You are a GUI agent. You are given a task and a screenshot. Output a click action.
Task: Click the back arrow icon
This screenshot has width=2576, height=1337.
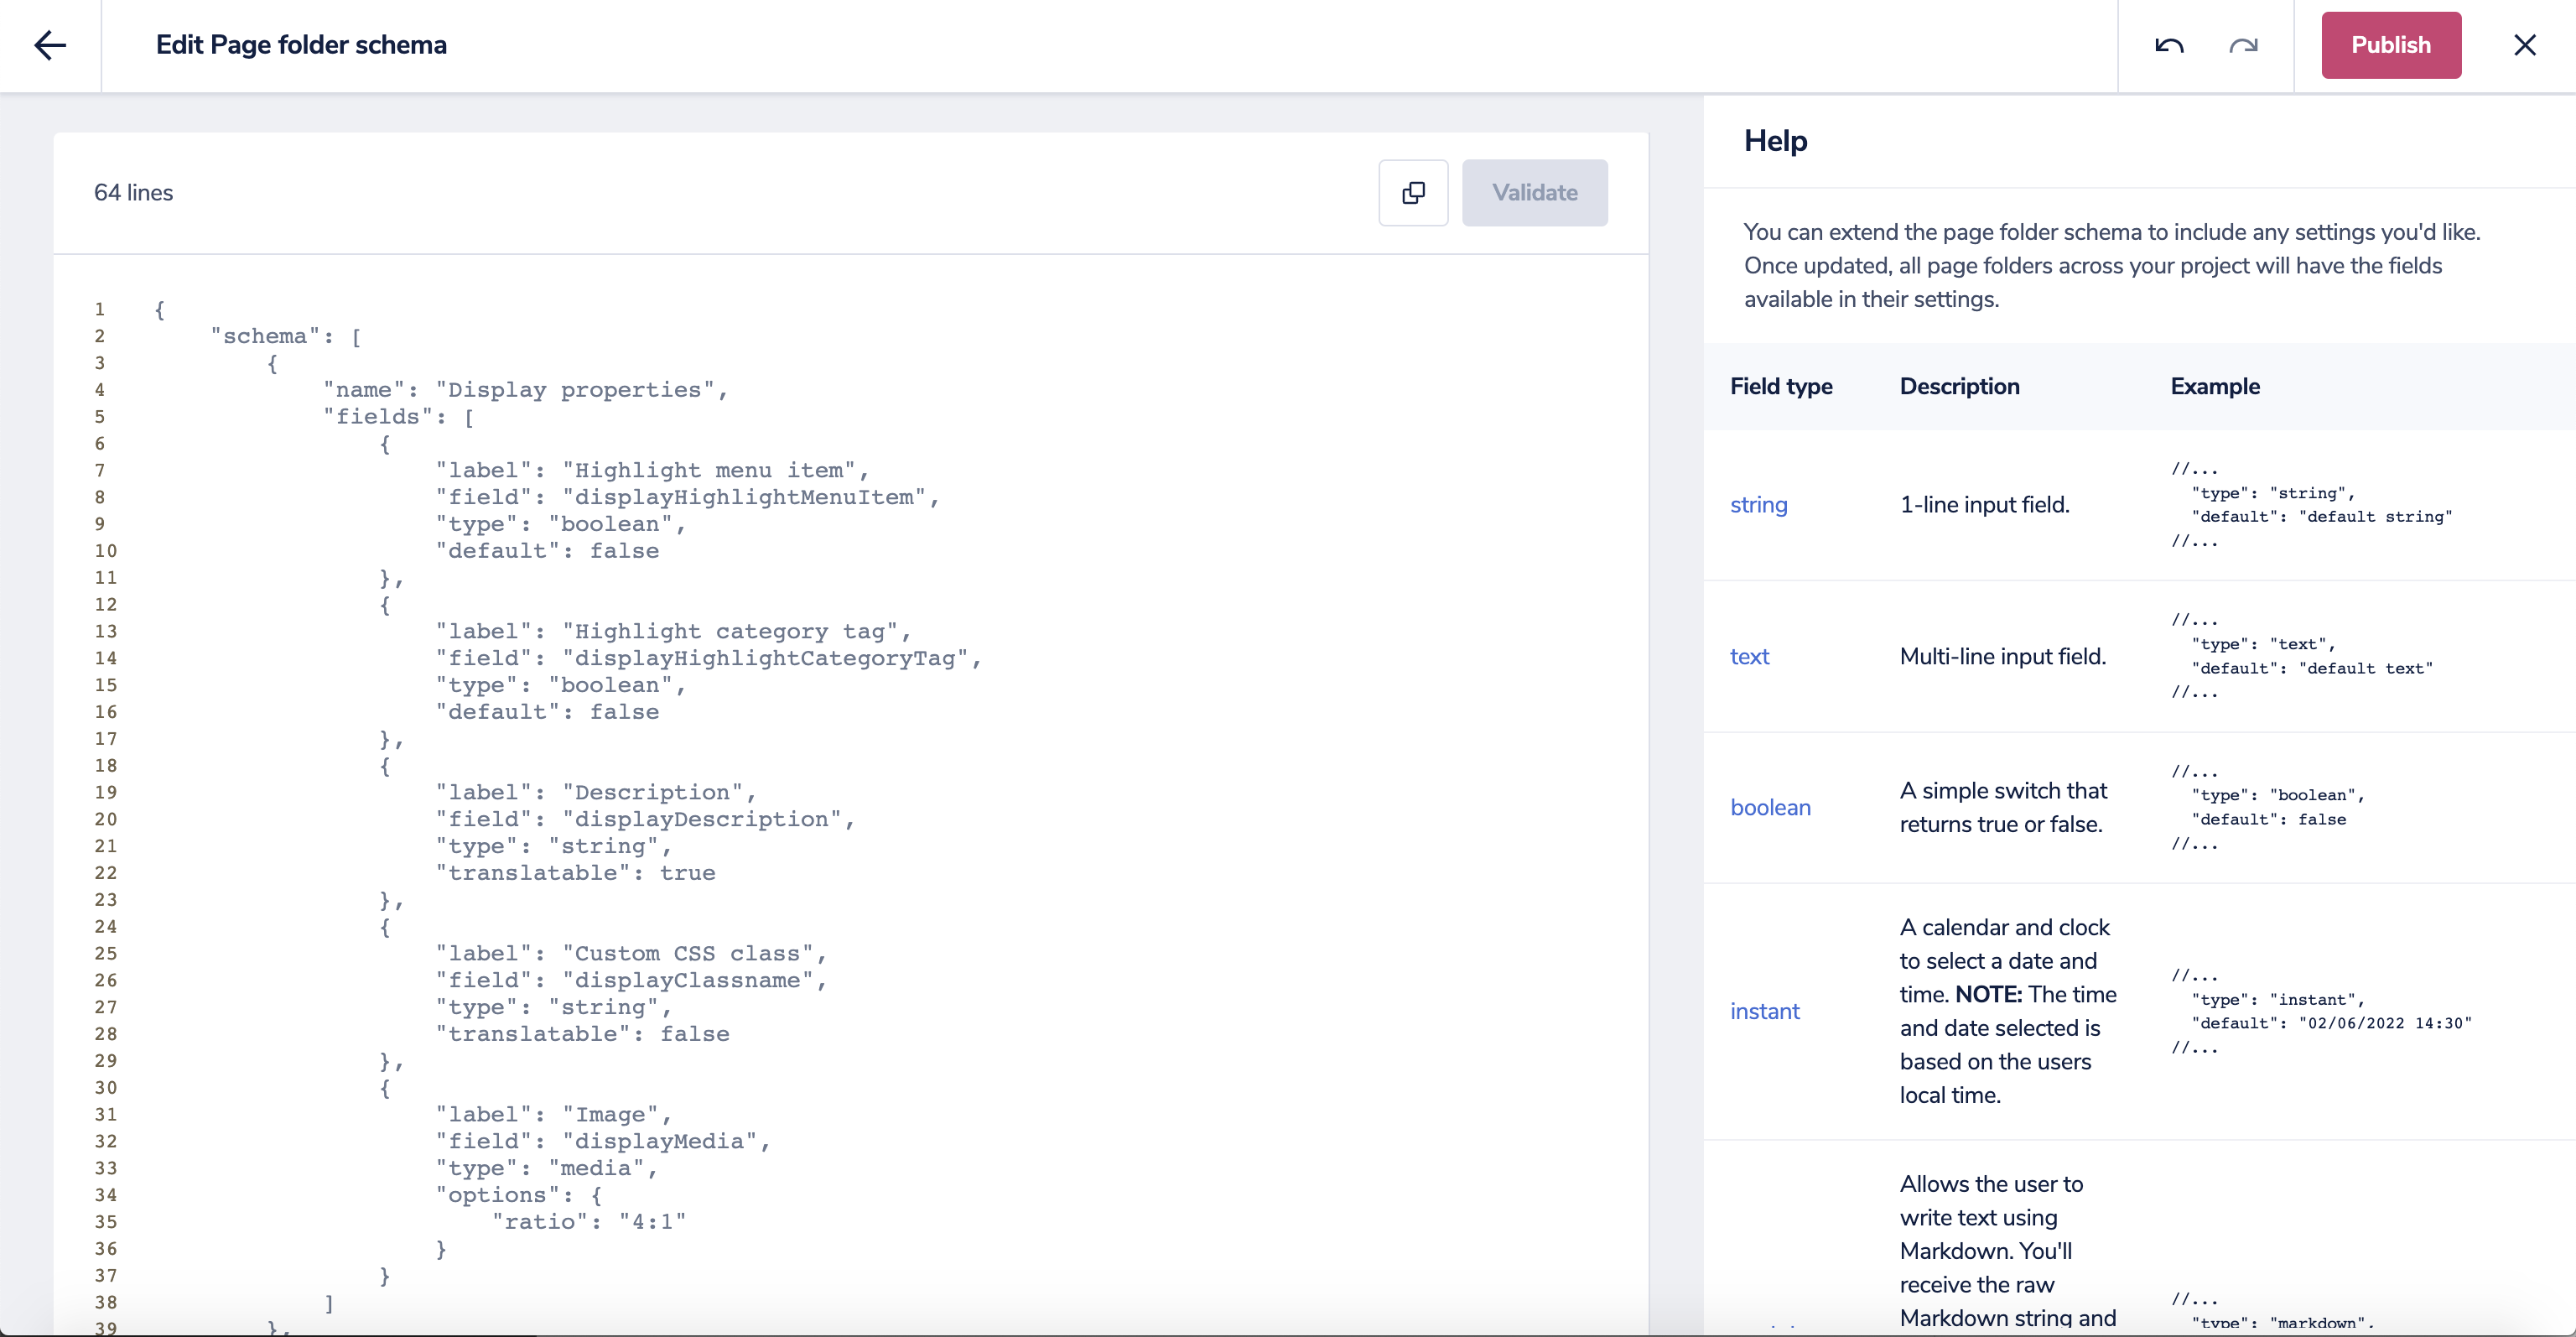point(50,45)
